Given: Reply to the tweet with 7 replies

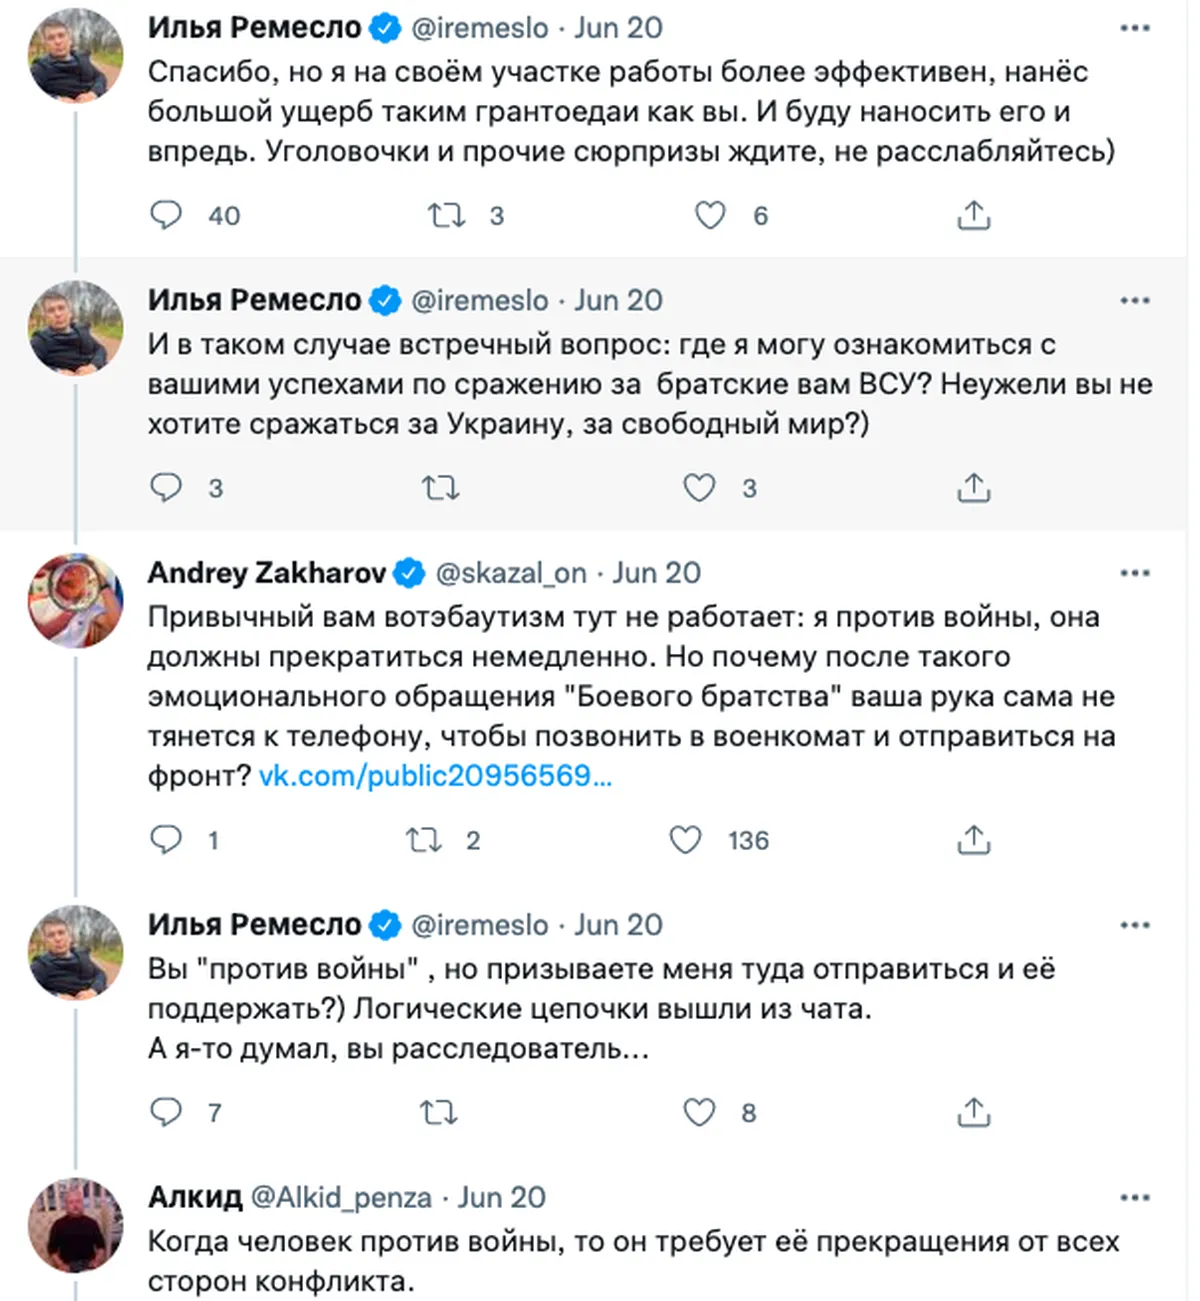Looking at the screenshot, I should pyautogui.click(x=166, y=1112).
